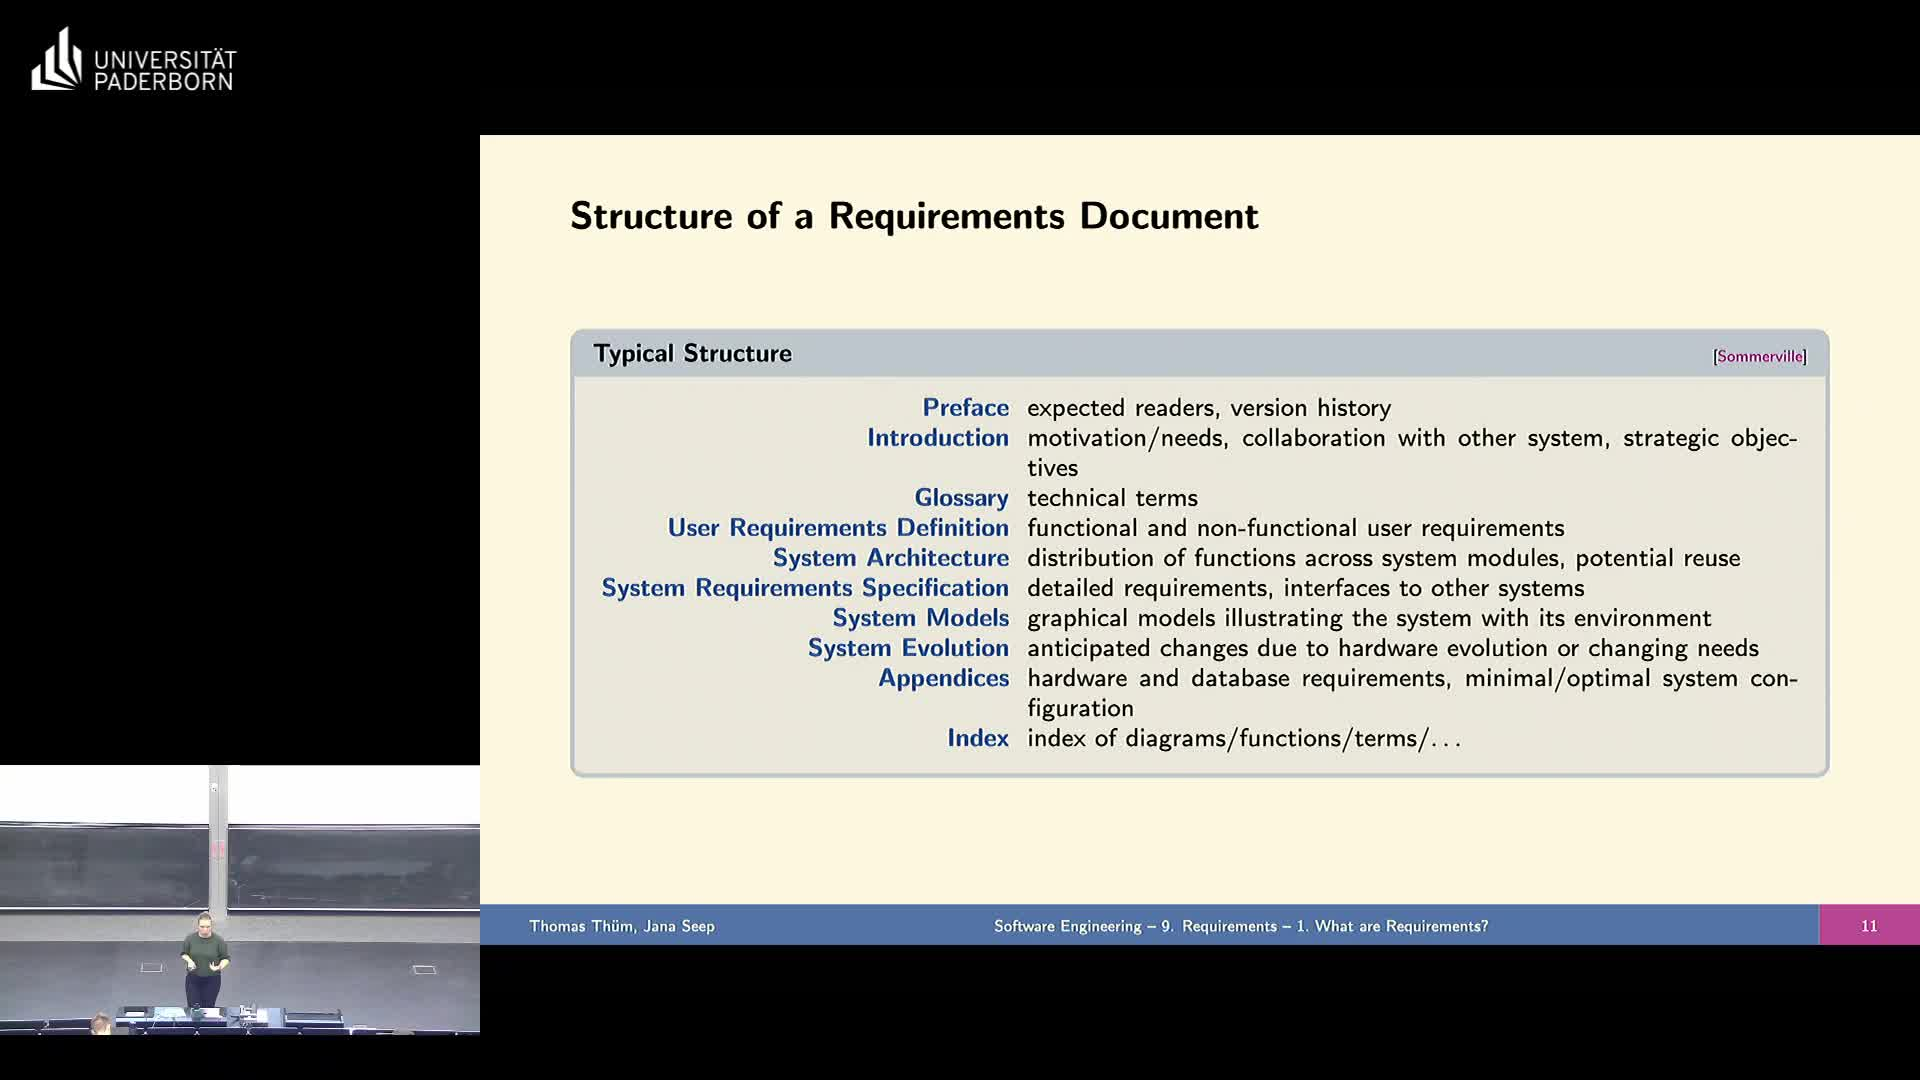Open the Sommerville citation link
1920x1080 pixels.
1759,356
